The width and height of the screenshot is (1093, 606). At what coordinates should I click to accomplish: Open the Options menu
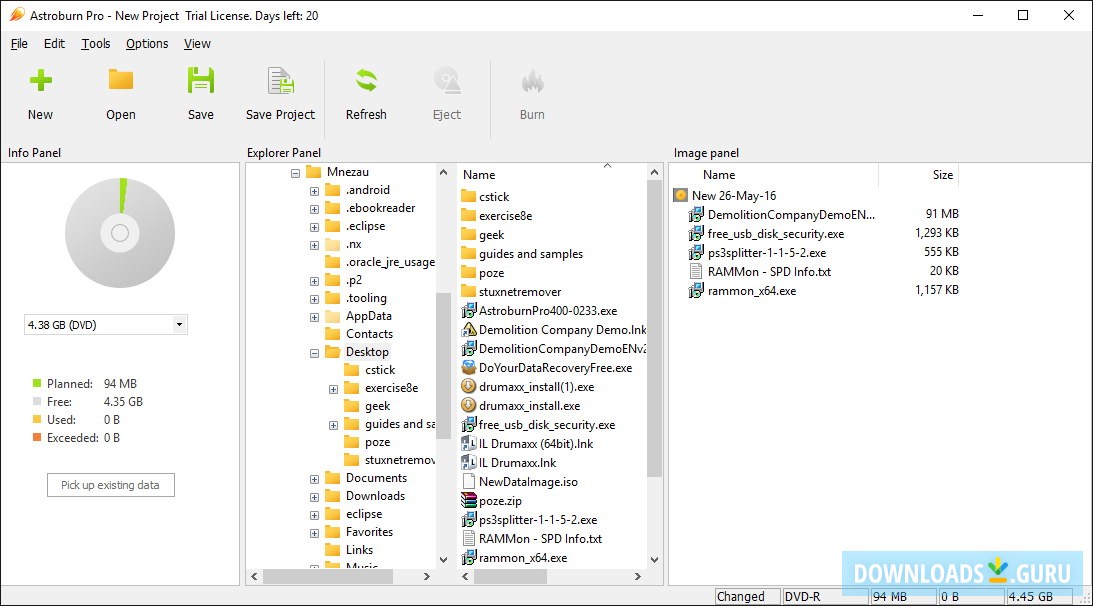click(146, 44)
